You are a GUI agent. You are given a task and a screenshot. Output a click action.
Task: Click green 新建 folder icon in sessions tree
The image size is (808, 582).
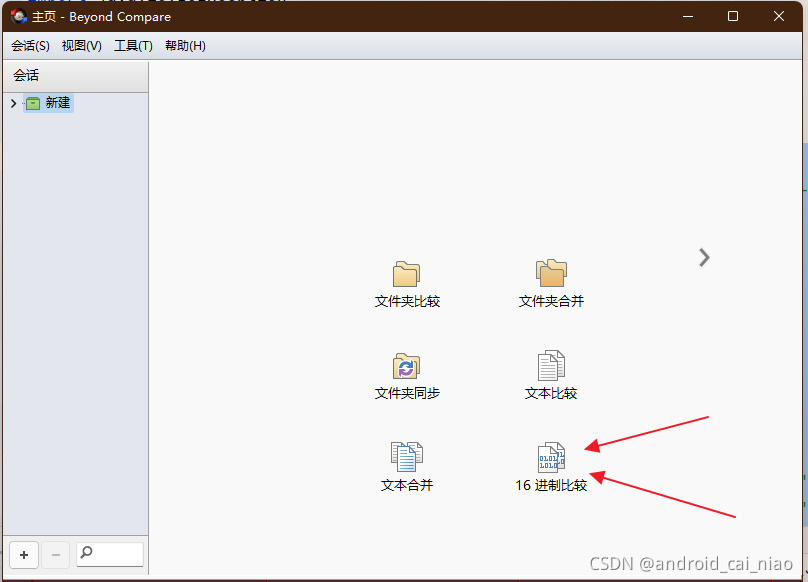(x=33, y=103)
